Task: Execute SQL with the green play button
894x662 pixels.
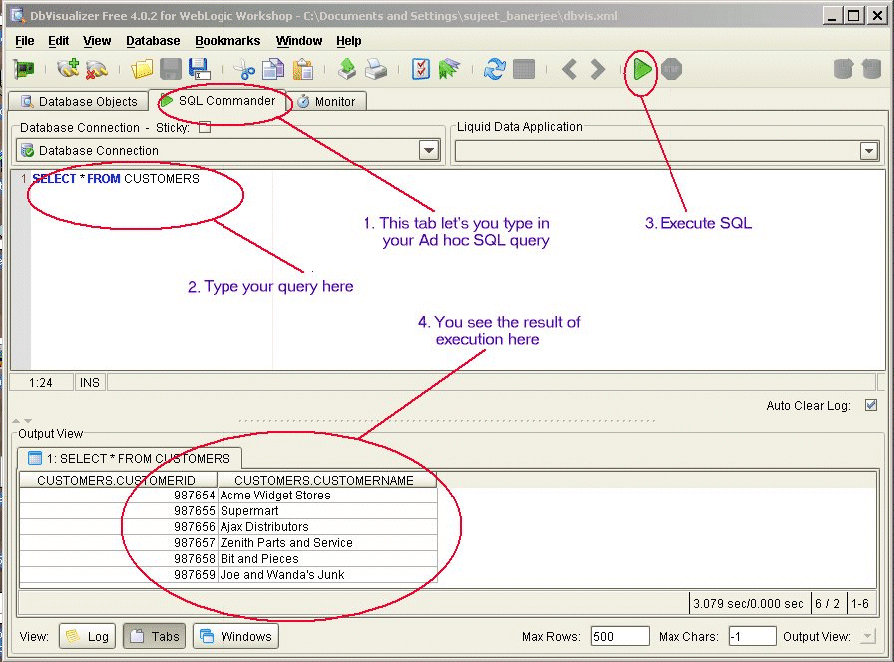Action: pos(642,70)
